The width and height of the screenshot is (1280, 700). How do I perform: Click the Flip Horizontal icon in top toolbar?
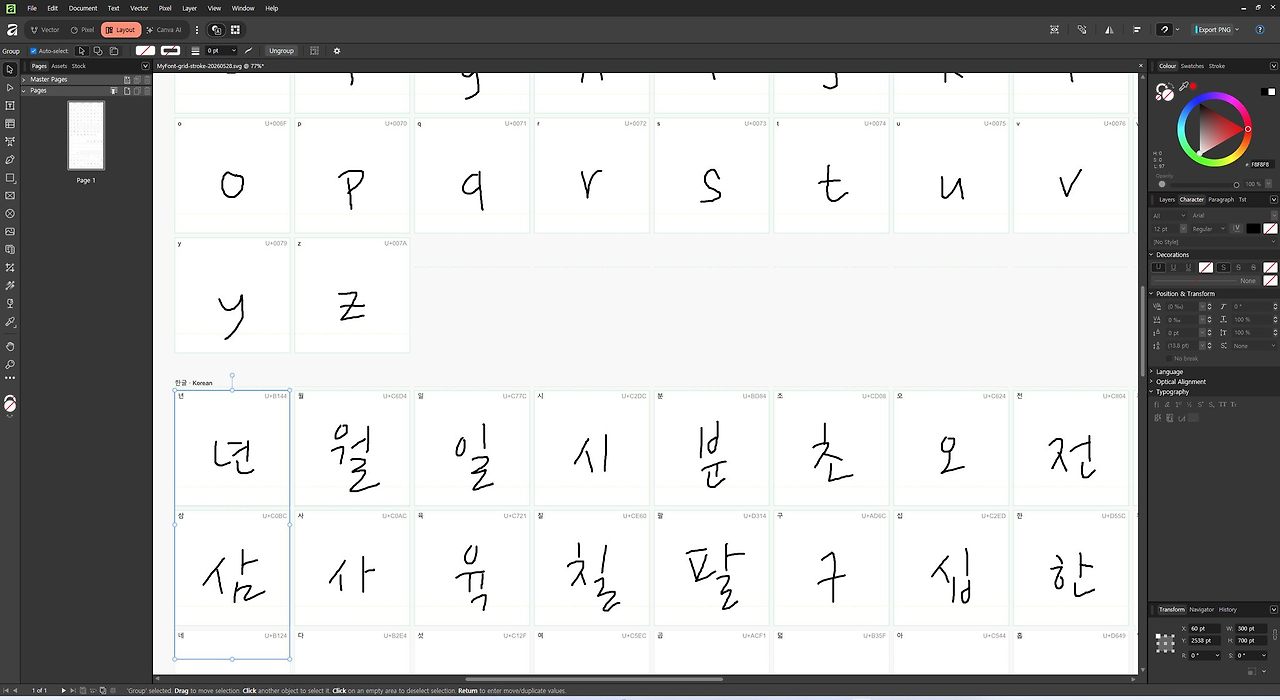click(x=1109, y=30)
